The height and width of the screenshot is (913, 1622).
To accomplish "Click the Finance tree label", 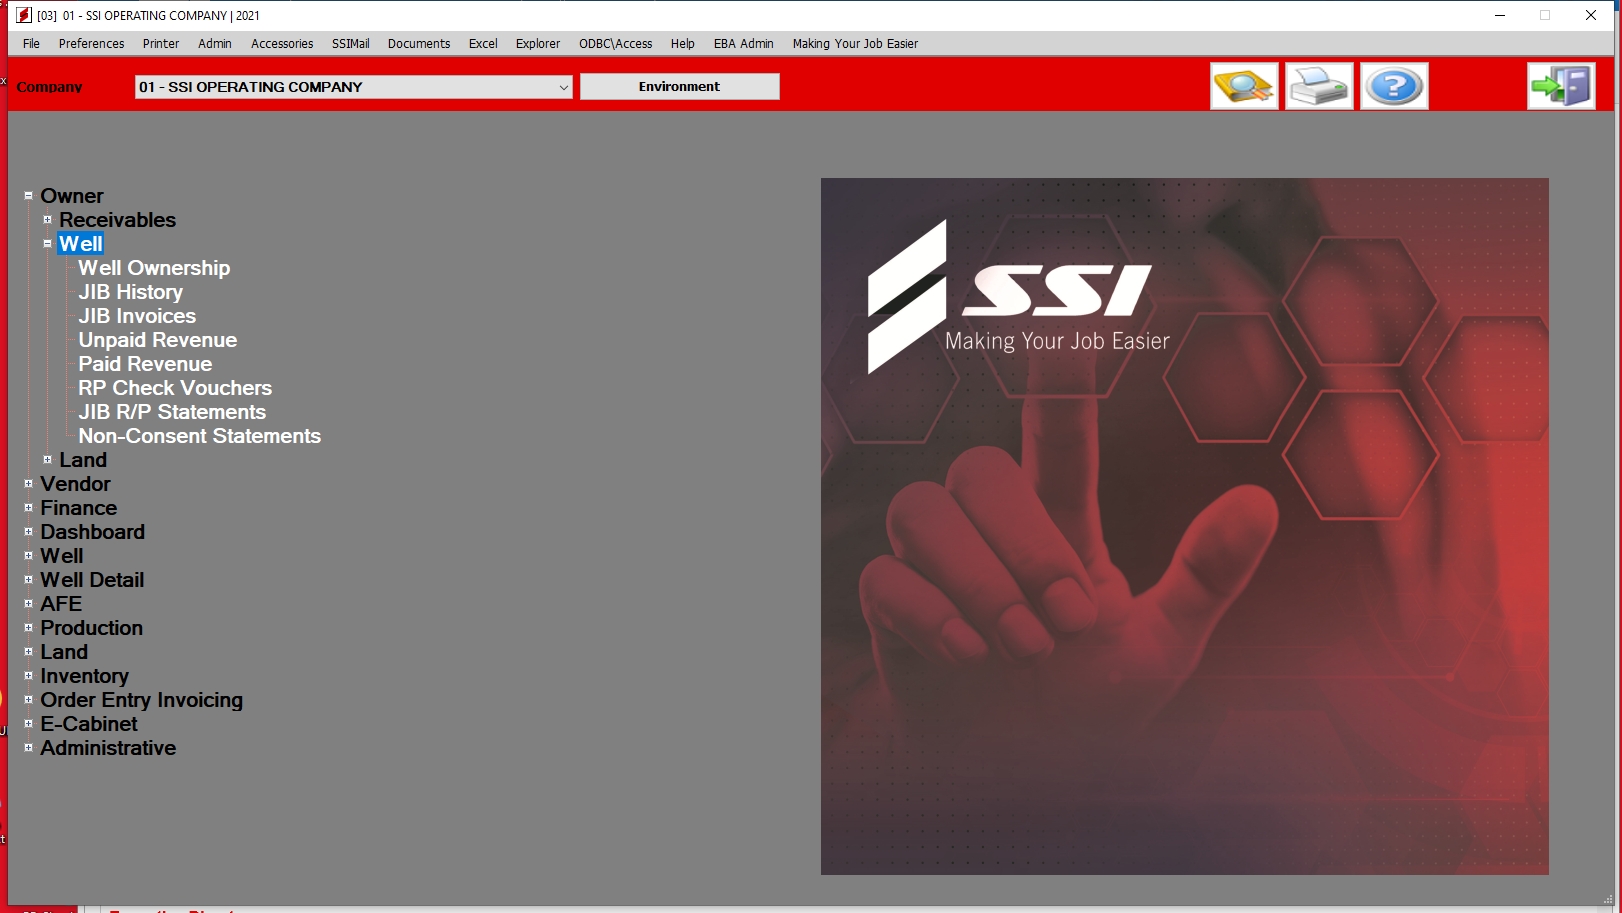I will 79,508.
